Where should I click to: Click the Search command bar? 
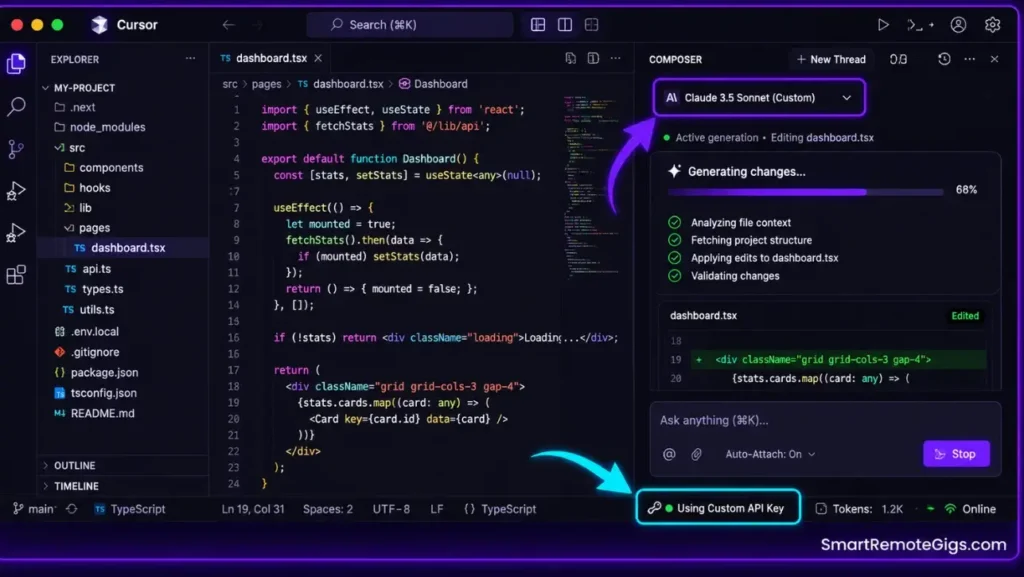(409, 25)
